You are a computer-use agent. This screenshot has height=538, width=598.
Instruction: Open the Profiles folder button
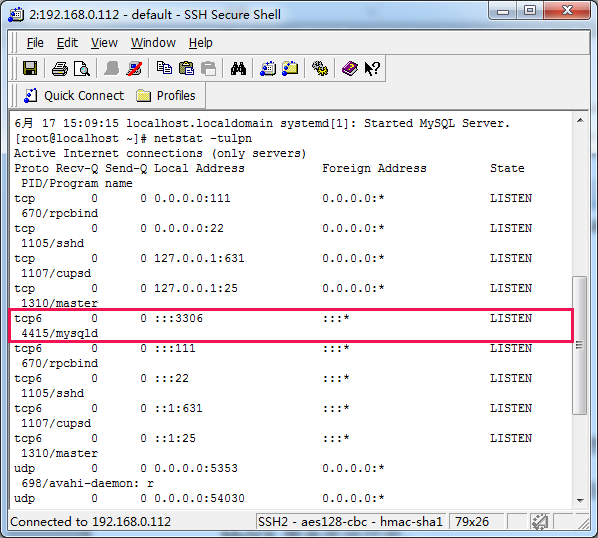coord(166,95)
